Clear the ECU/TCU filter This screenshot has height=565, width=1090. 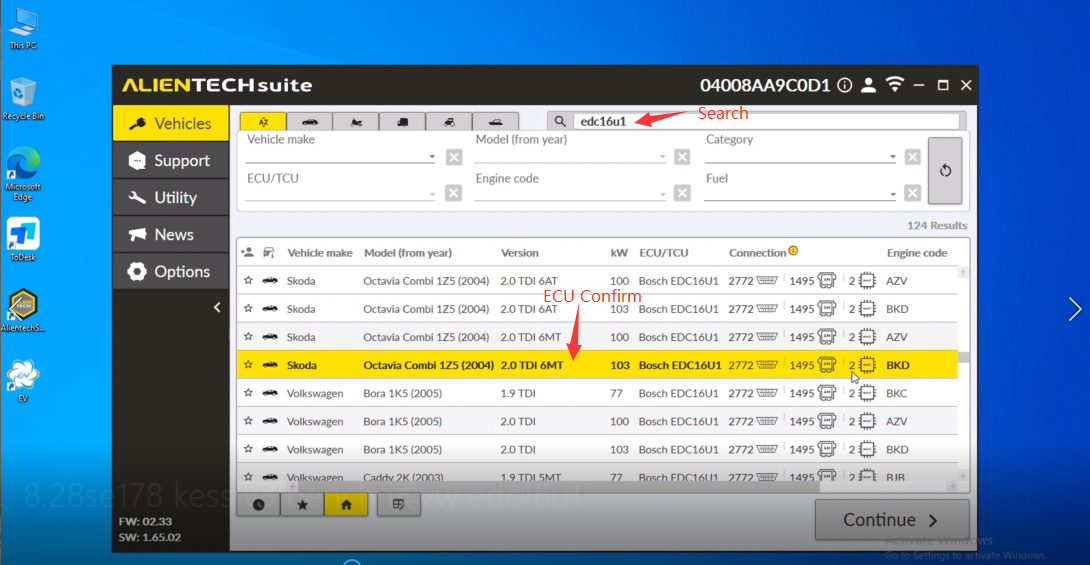(x=453, y=193)
